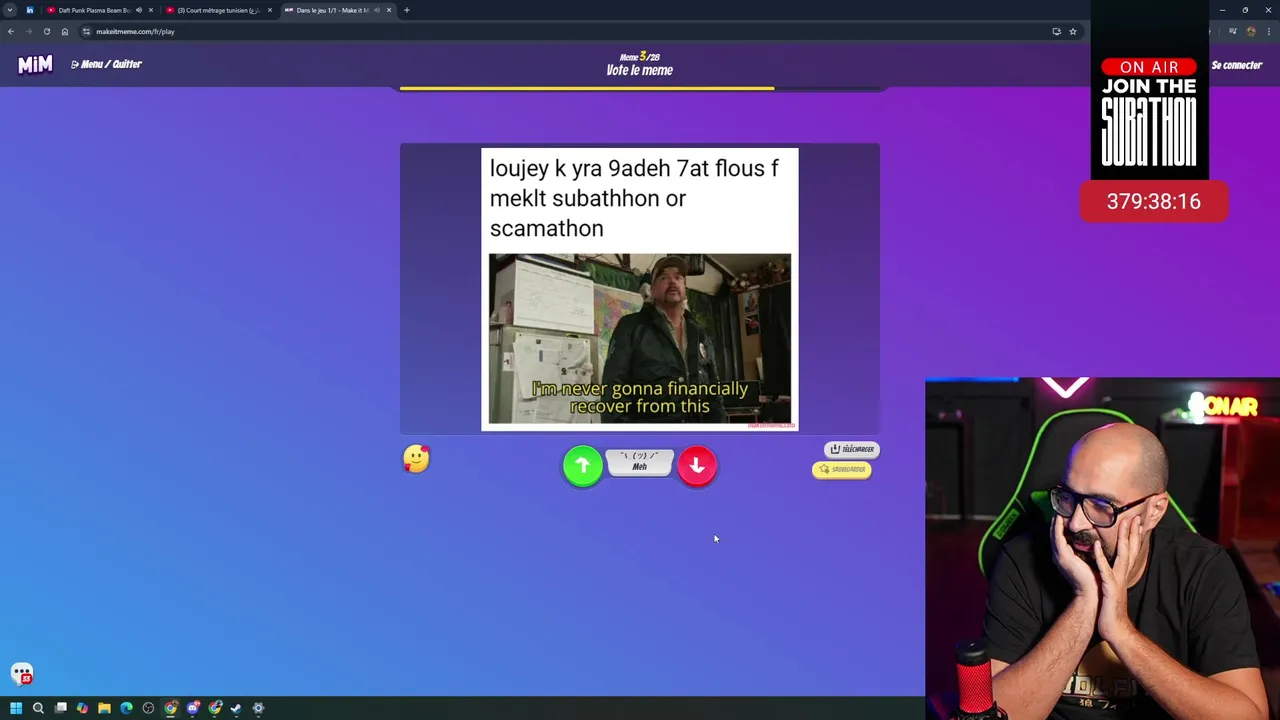Launch Copilot from the taskbar

coord(82,708)
